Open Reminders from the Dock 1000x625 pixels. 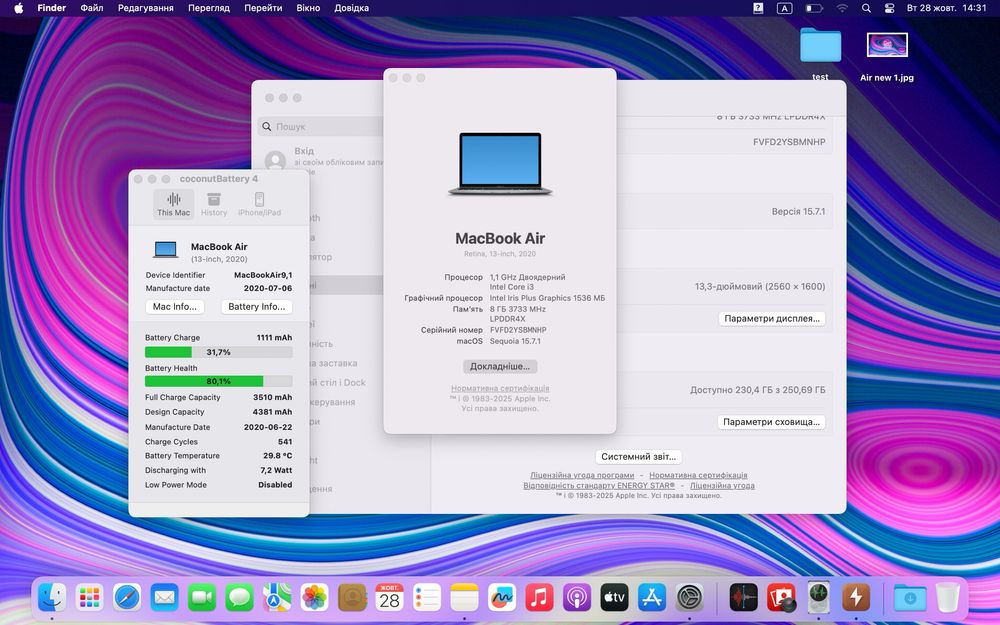coord(427,598)
